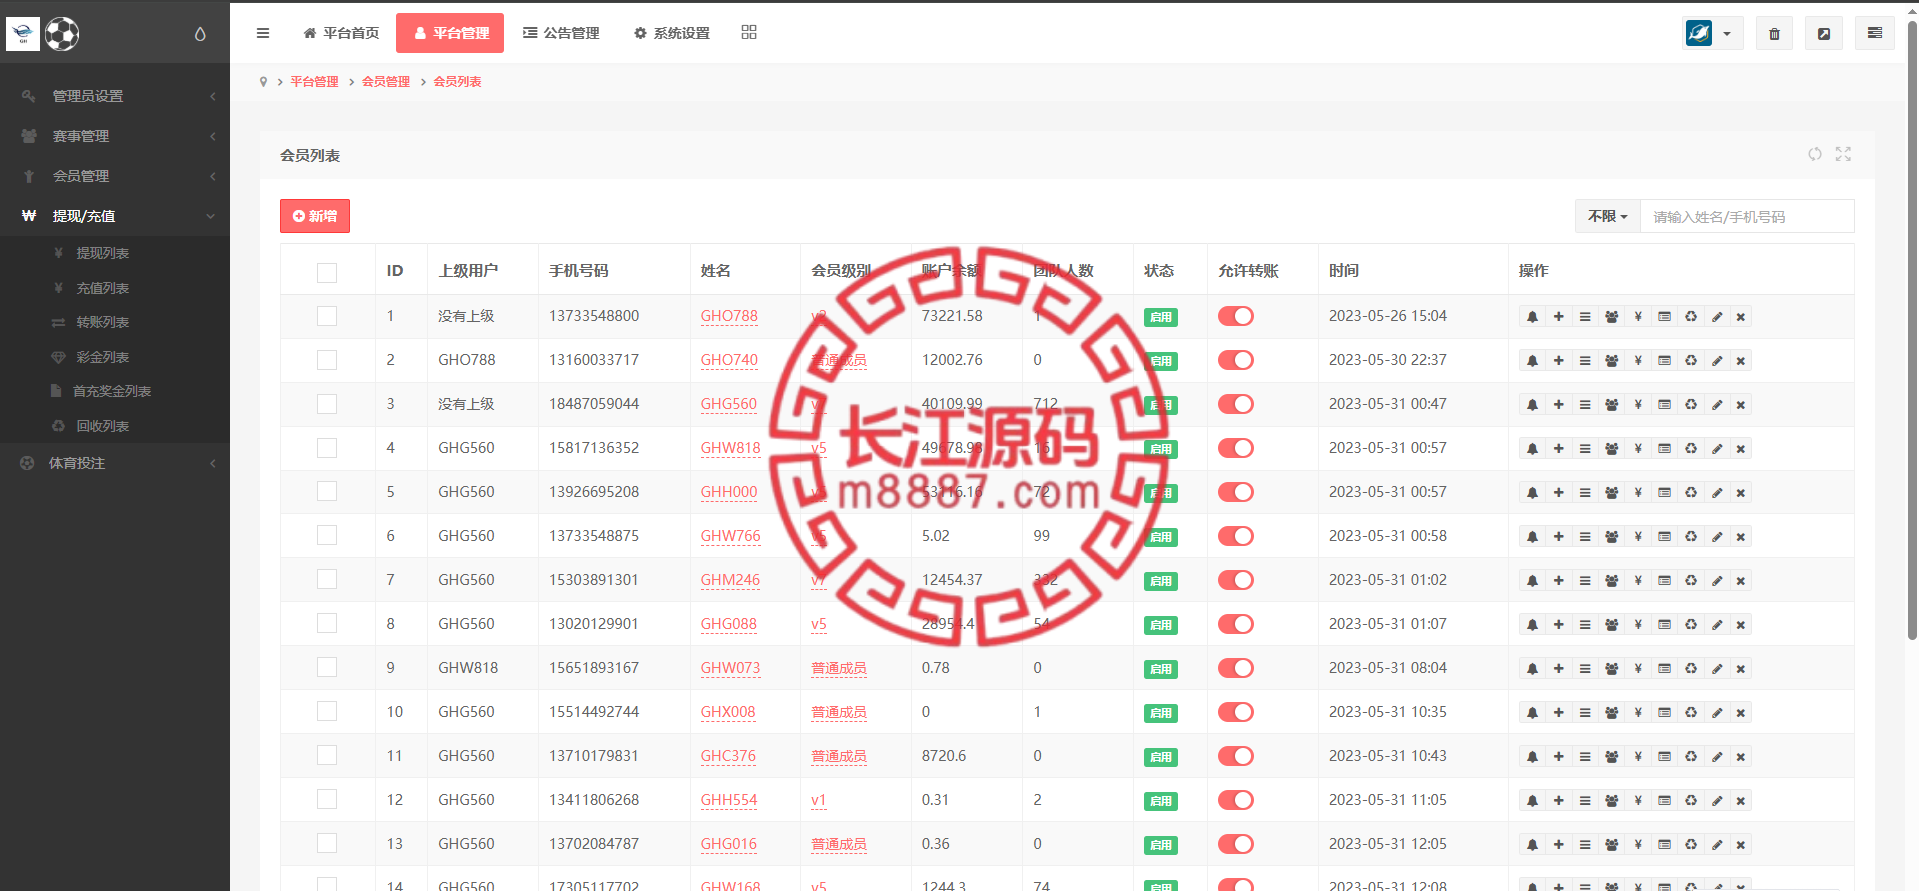Click the external-link icon in top bar
Screen dimensions: 1919x891
click(x=1824, y=33)
